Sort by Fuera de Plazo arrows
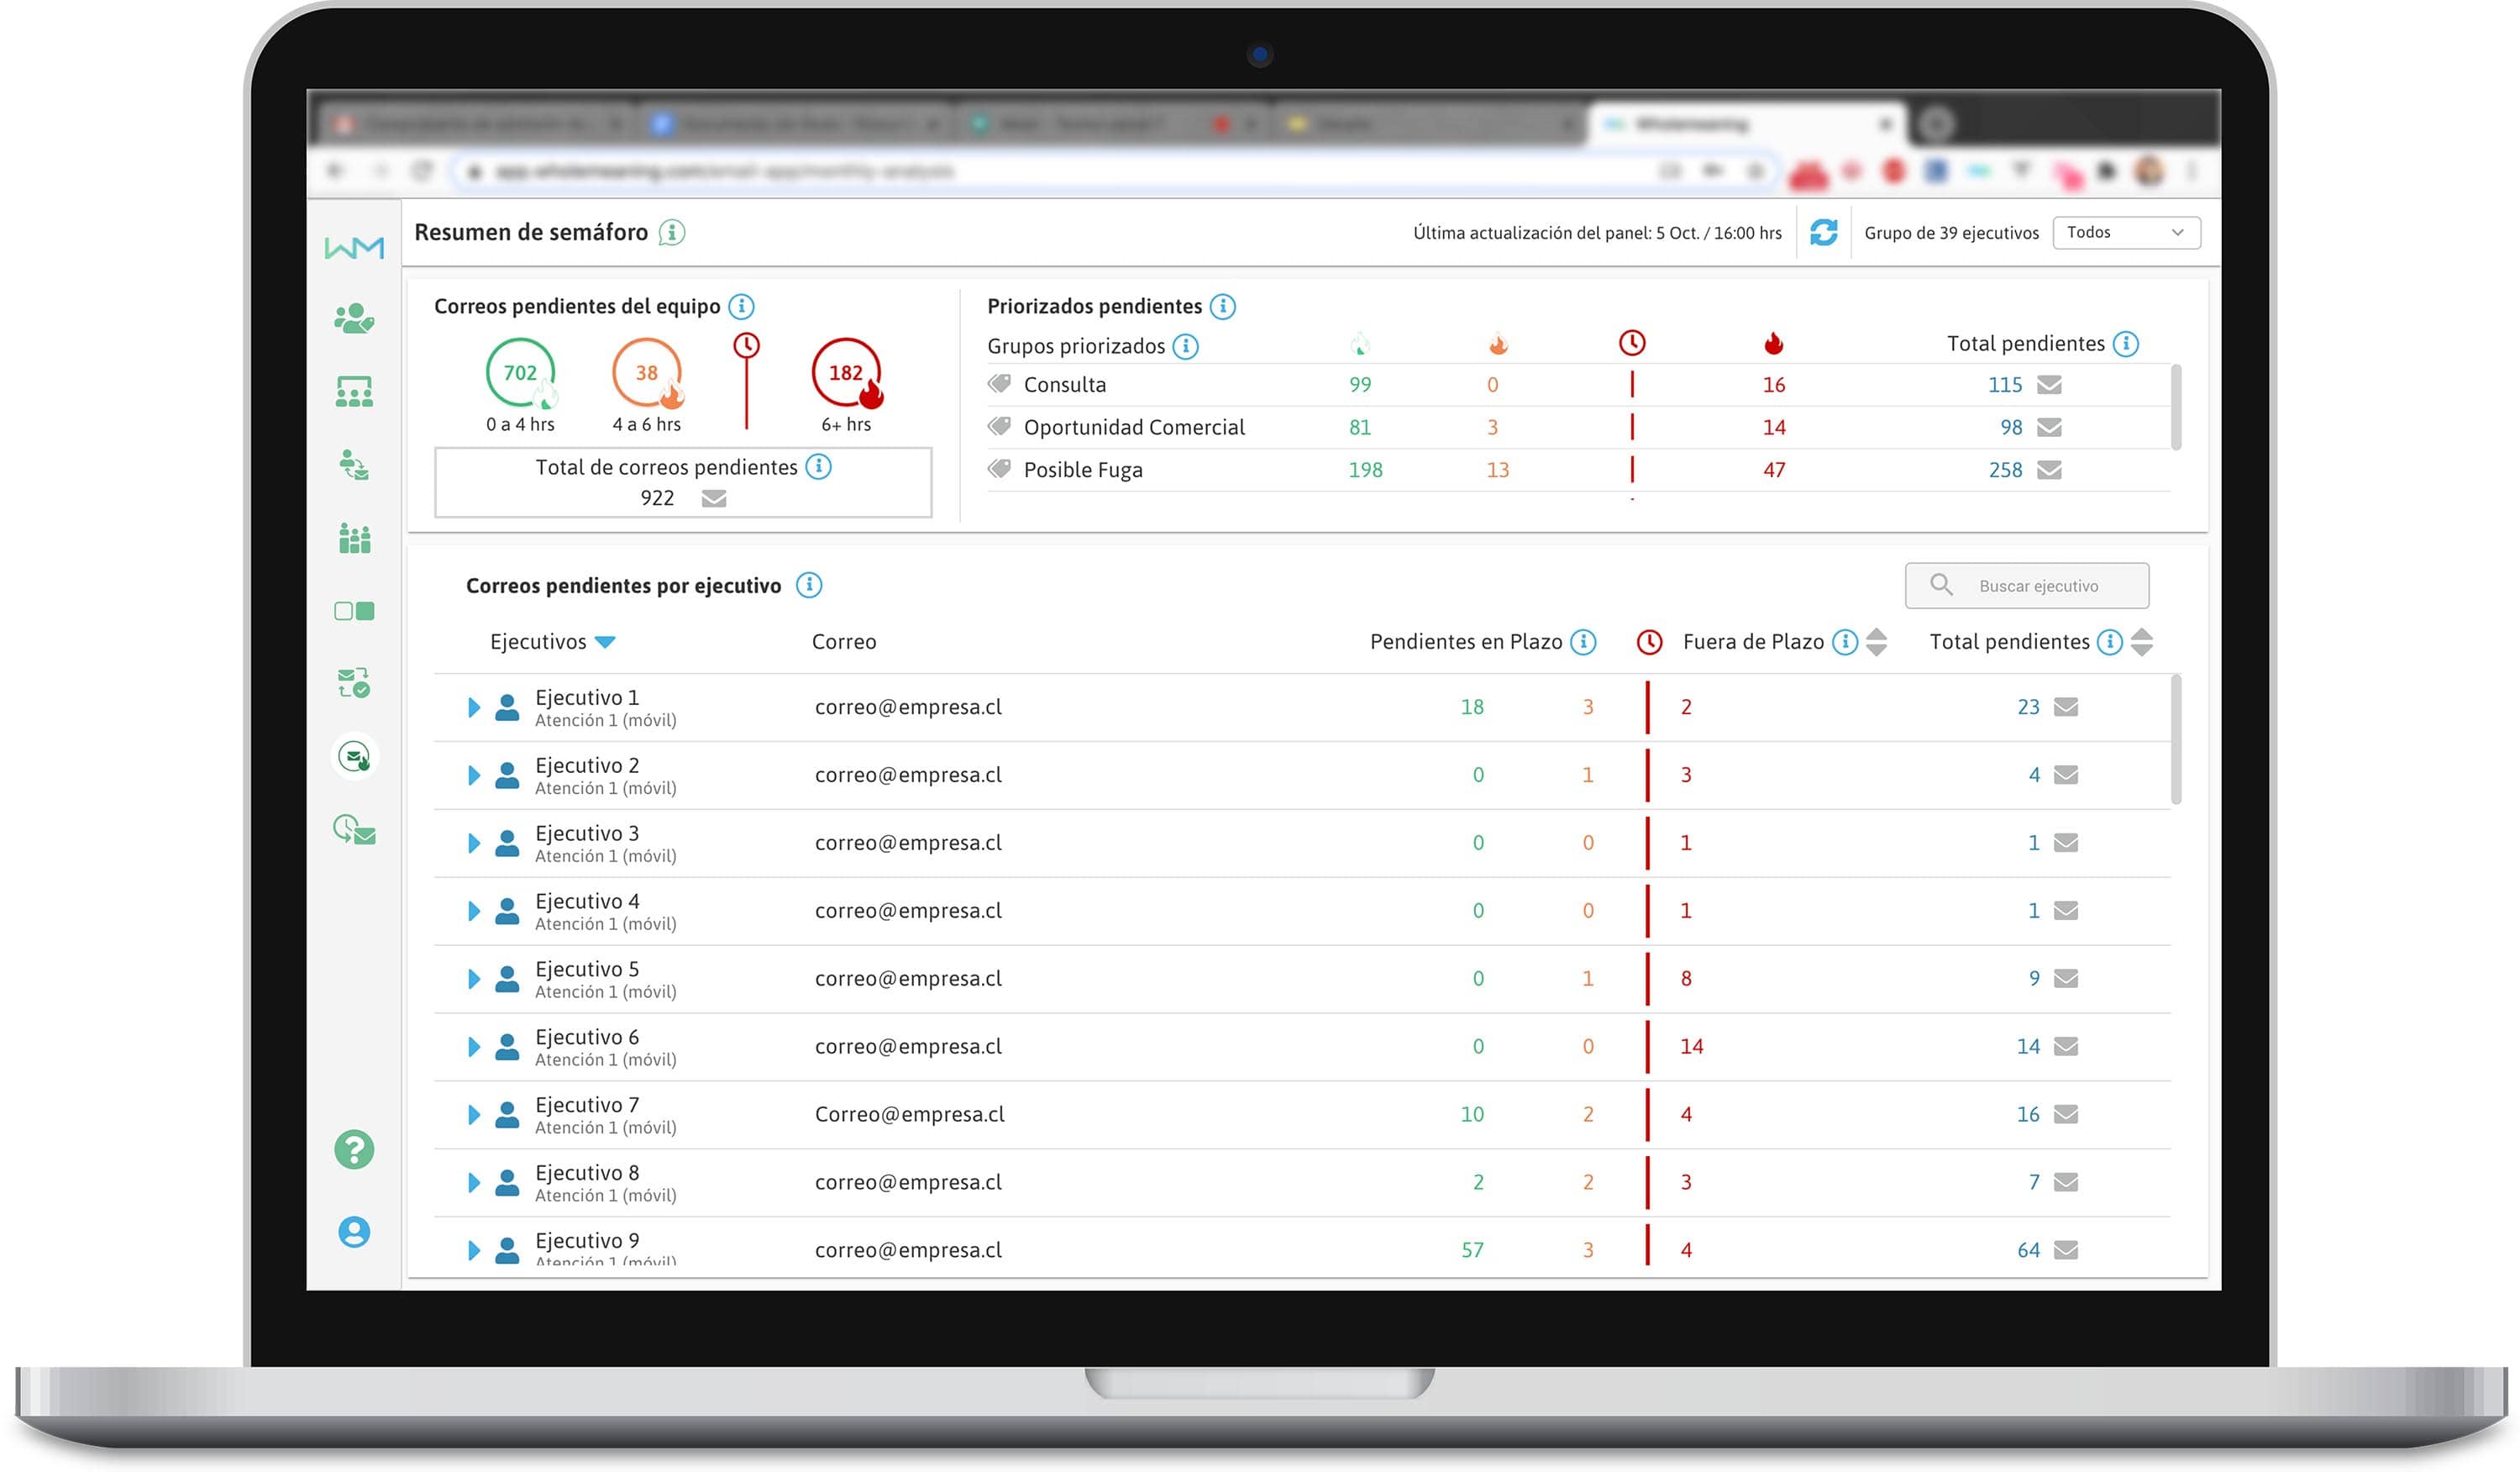2520x1472 pixels. pos(1876,642)
